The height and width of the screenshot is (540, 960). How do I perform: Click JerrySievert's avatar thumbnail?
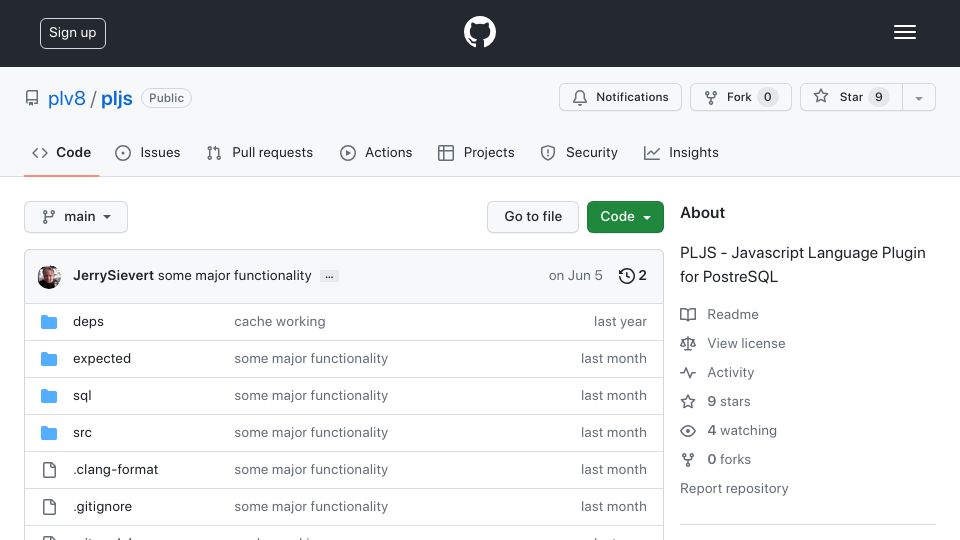click(x=49, y=277)
